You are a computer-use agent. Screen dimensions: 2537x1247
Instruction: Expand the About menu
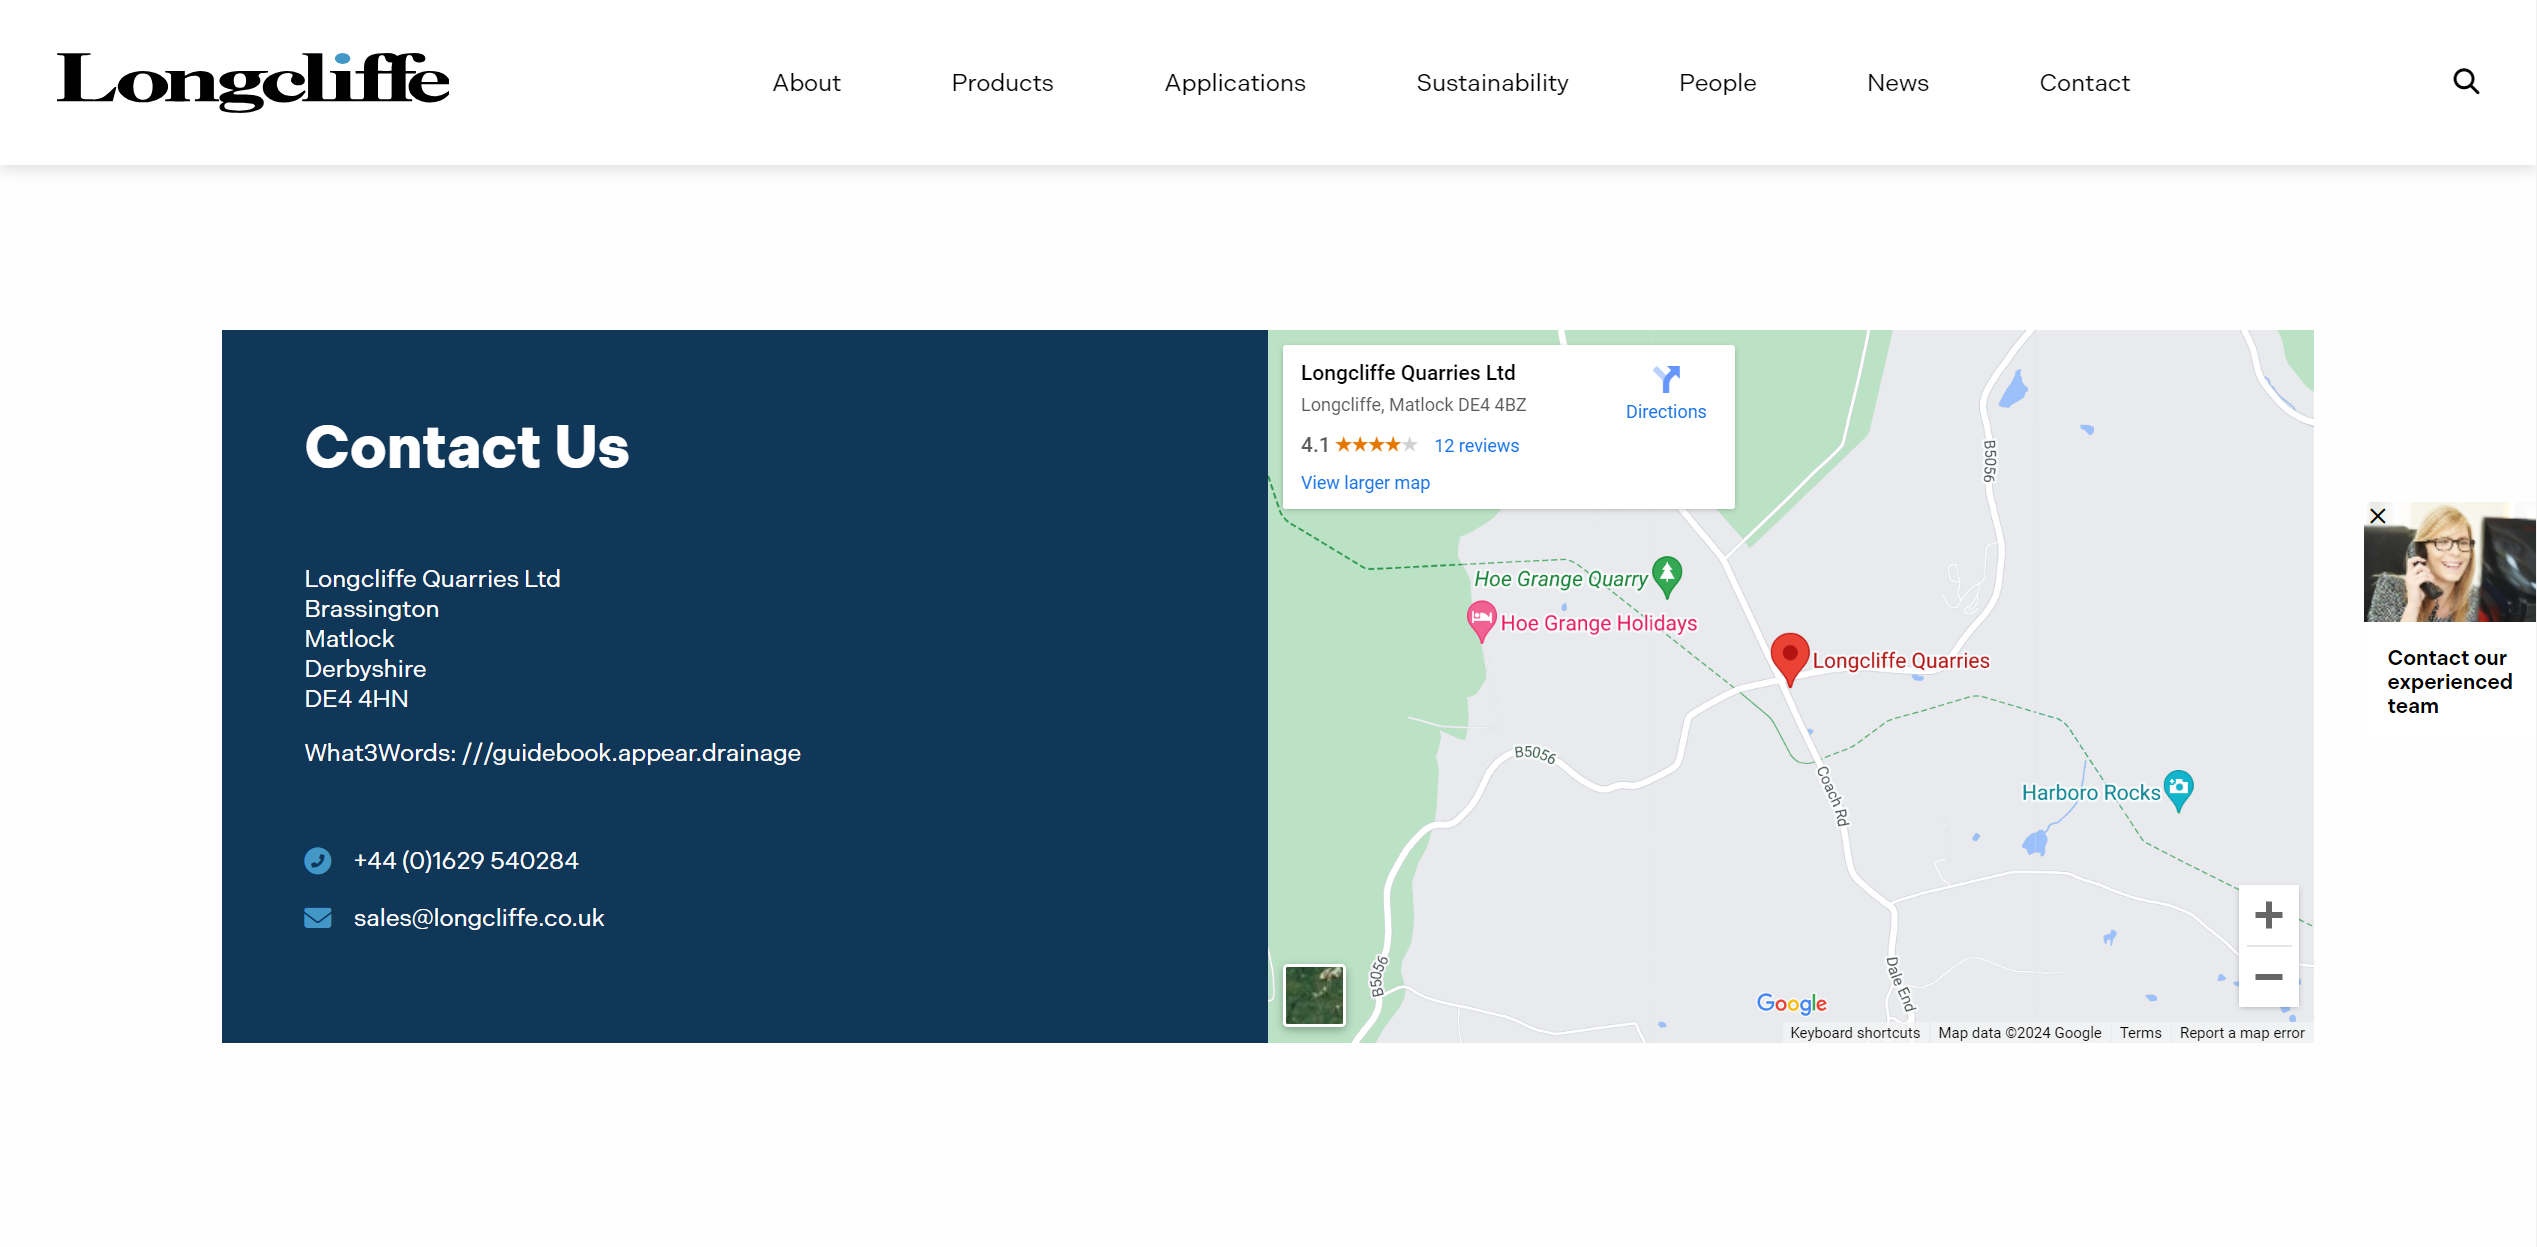(x=806, y=82)
